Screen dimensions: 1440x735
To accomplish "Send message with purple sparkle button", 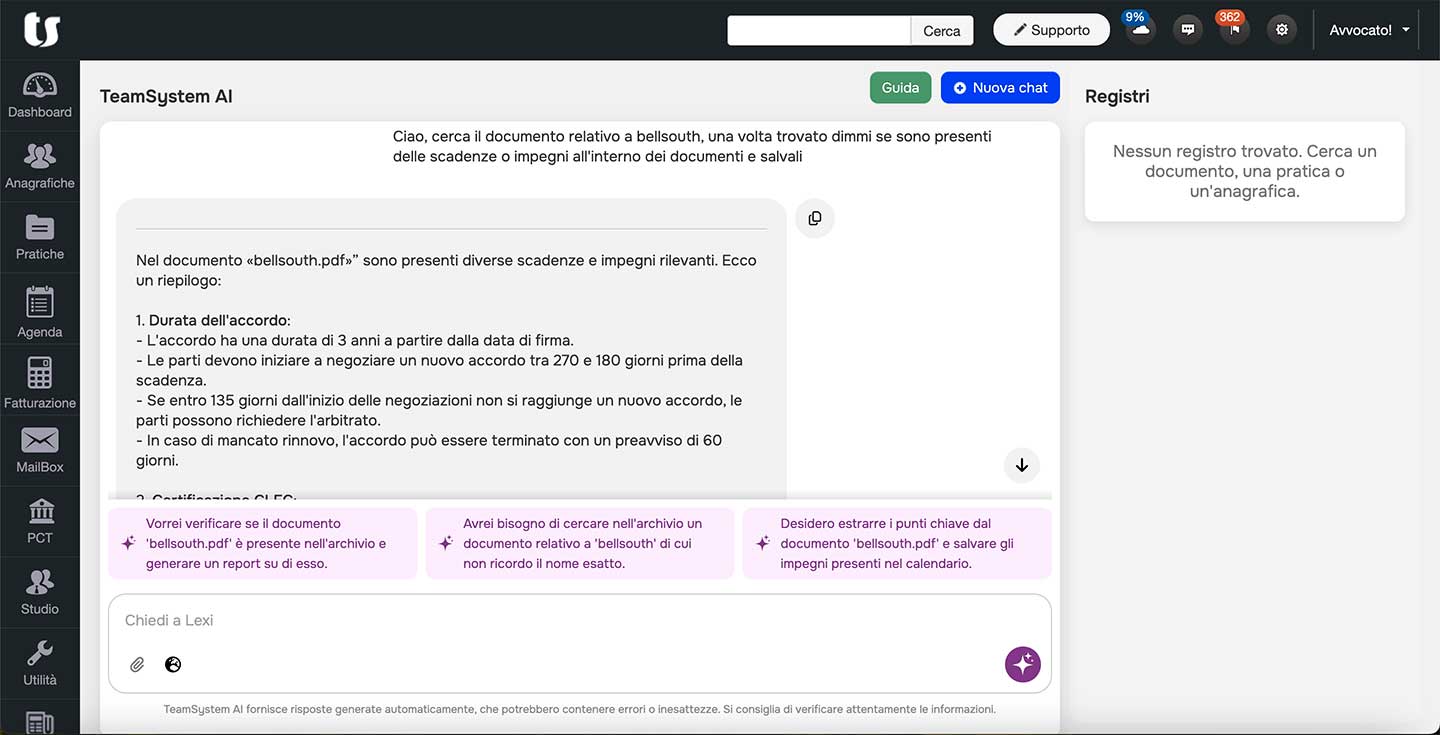I will tap(1023, 664).
